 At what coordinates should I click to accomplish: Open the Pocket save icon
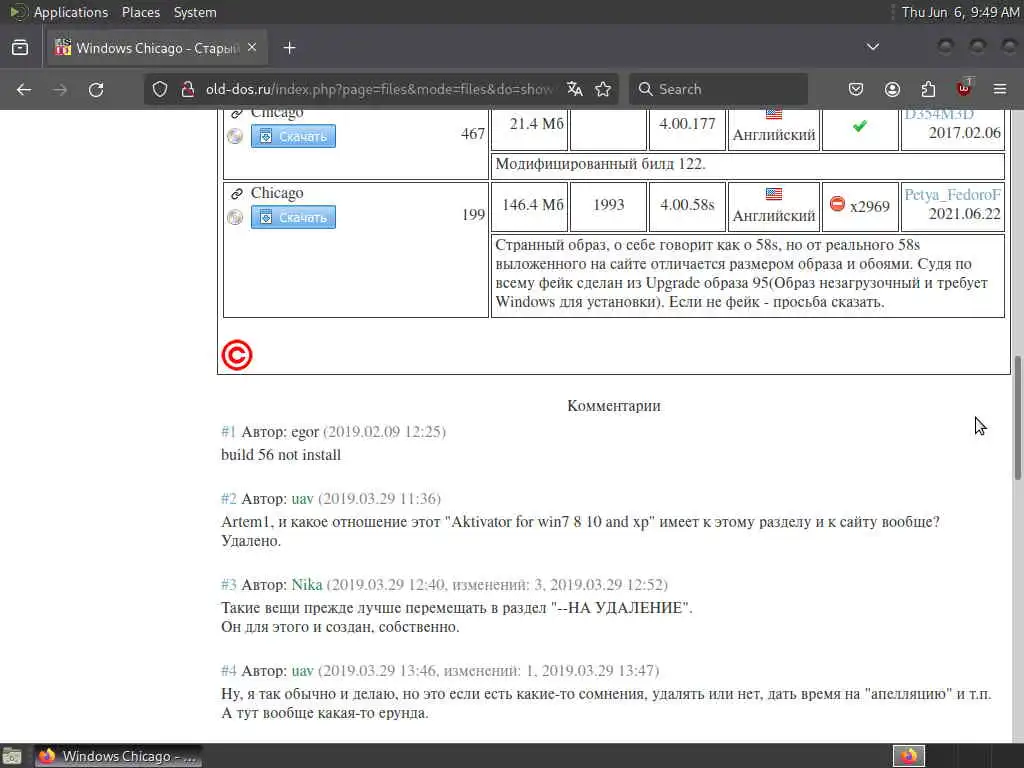(x=856, y=89)
